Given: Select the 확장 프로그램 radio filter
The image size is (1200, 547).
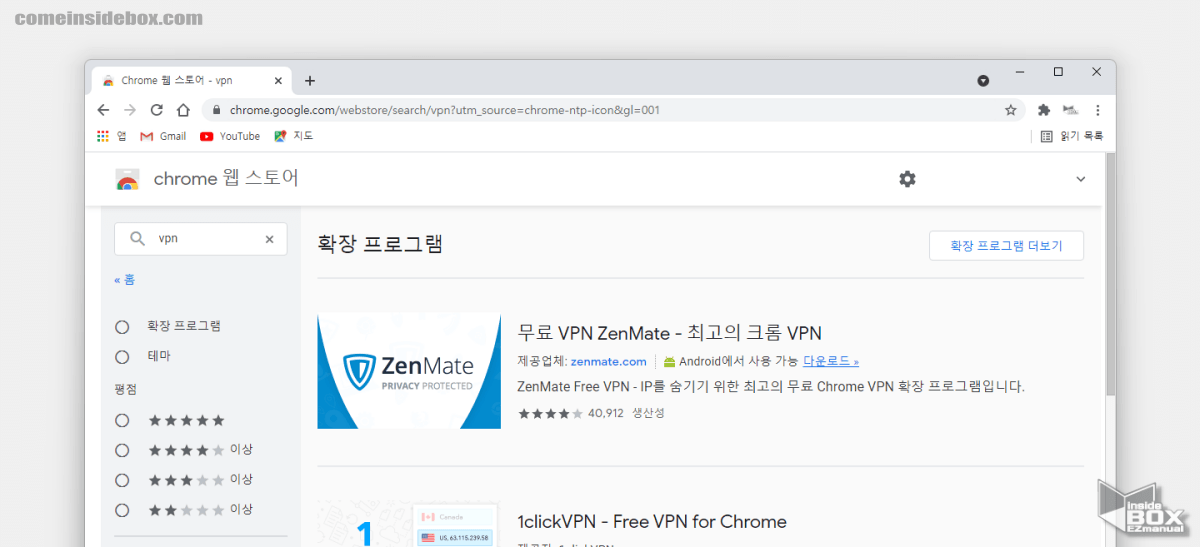Looking at the screenshot, I should pos(122,326).
